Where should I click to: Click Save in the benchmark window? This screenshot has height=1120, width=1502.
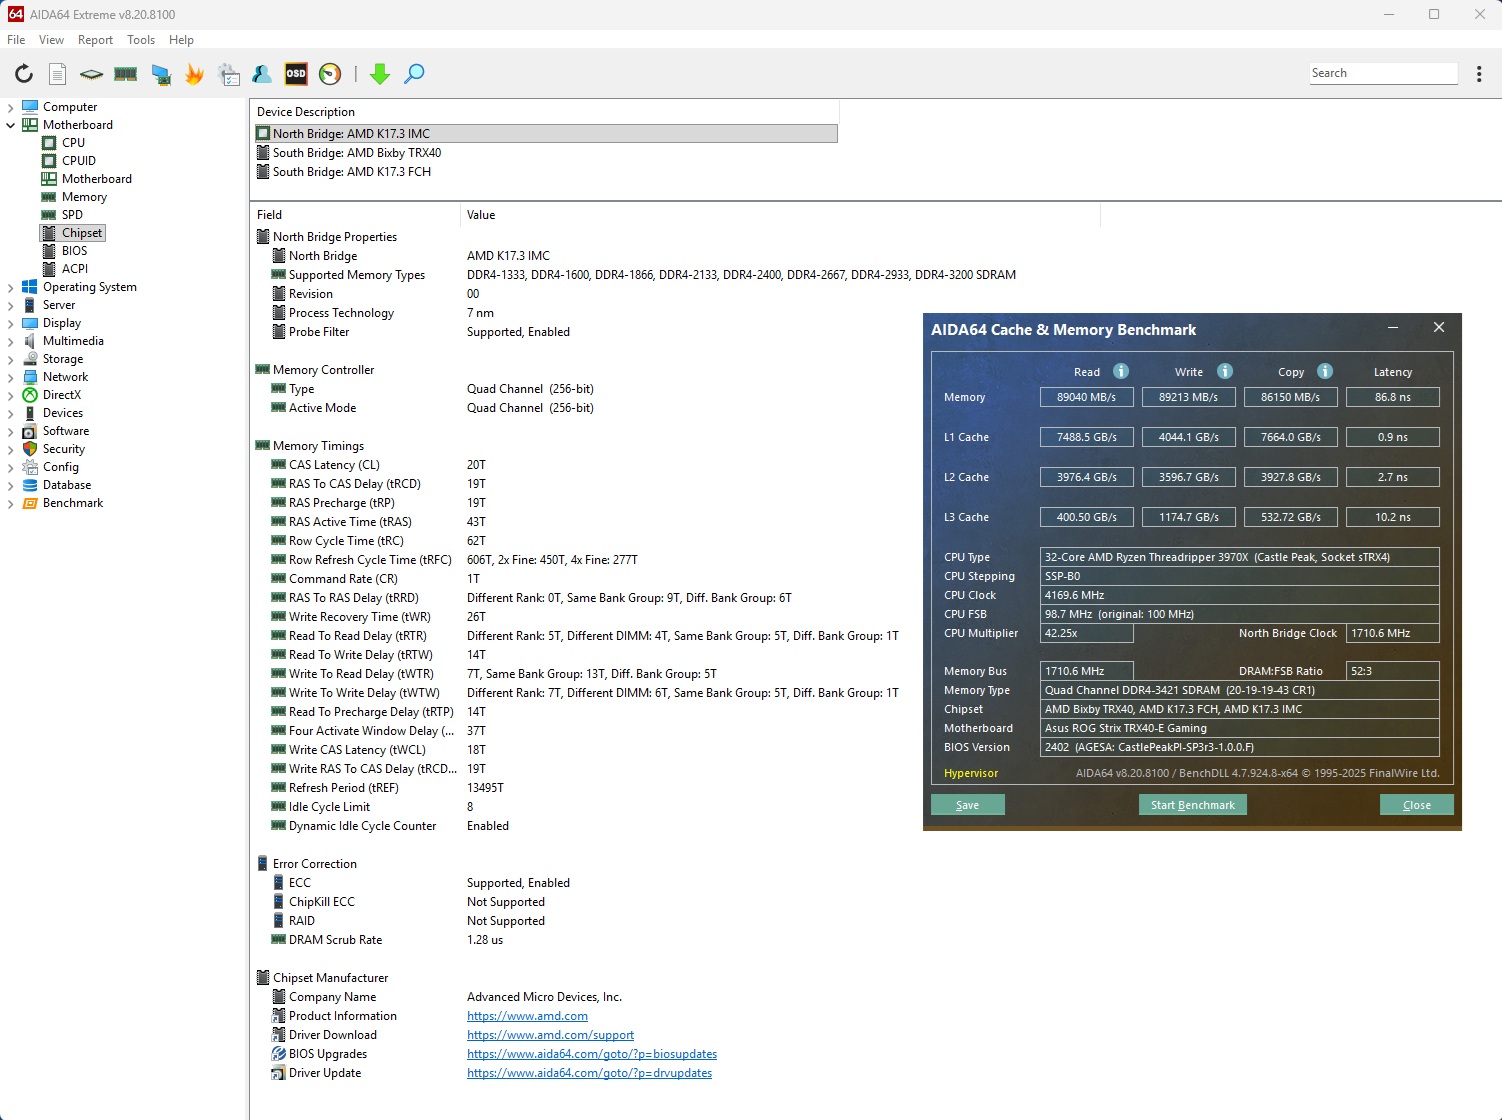[x=968, y=805]
